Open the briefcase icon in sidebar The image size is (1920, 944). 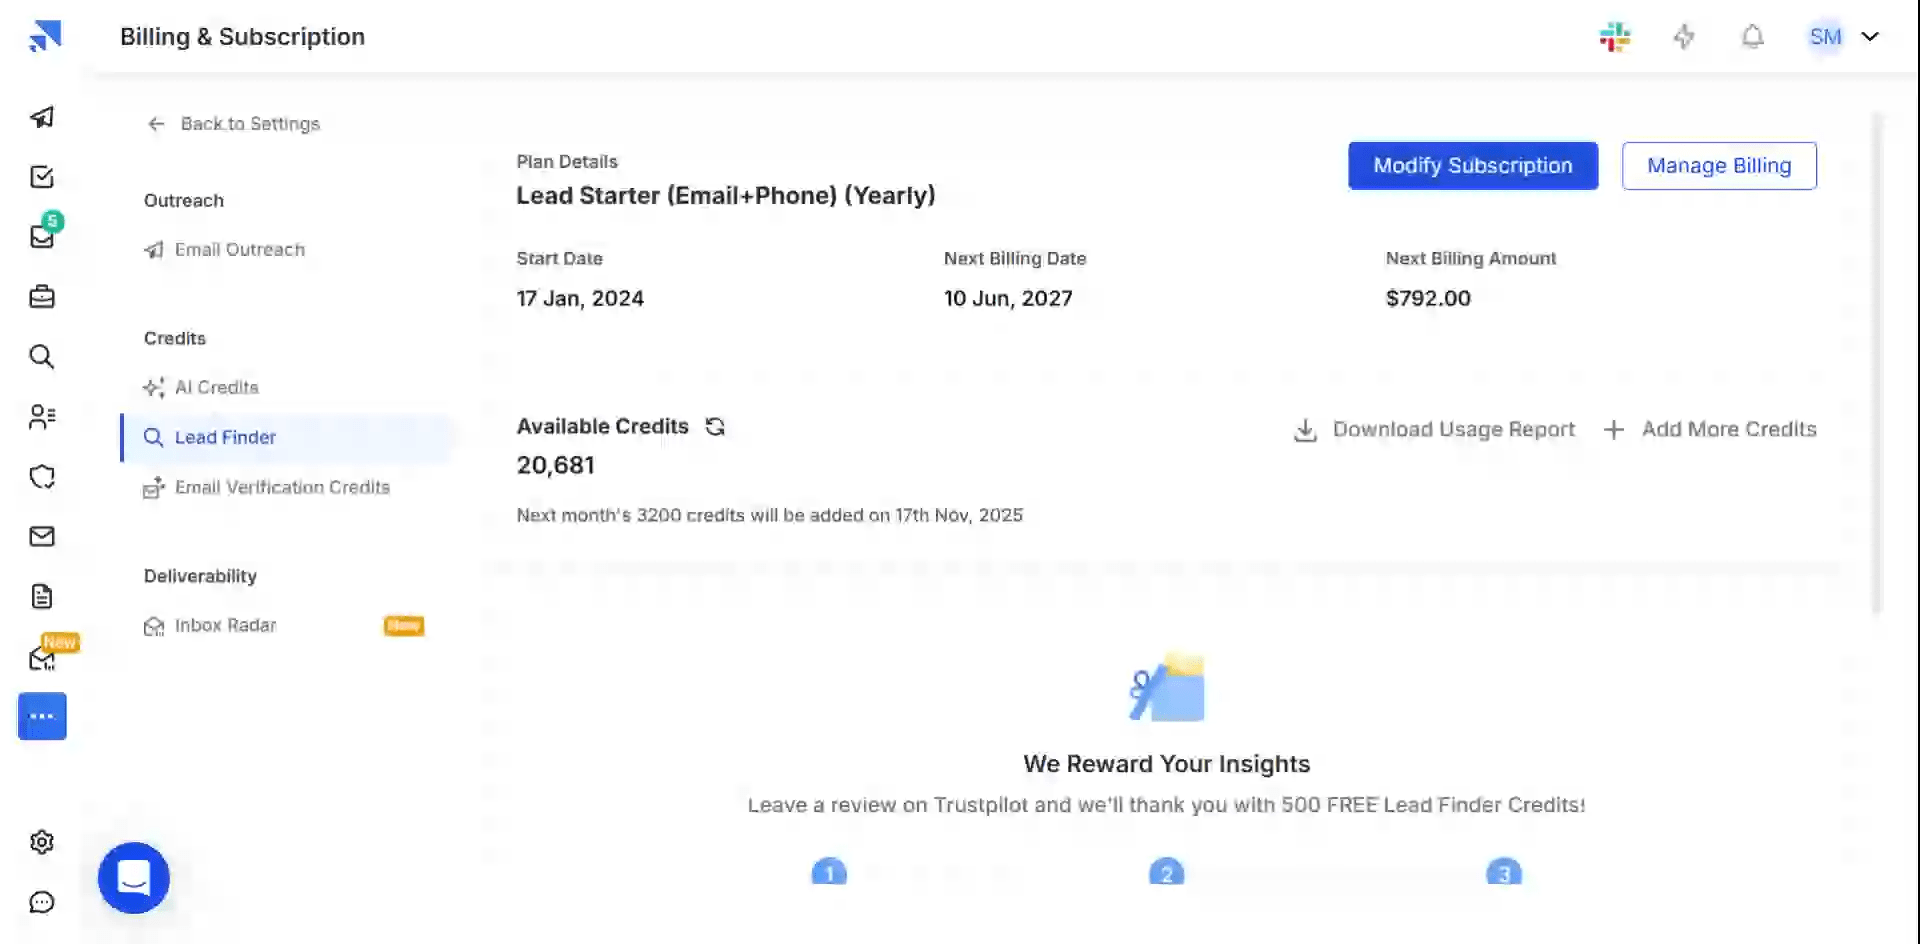click(42, 297)
